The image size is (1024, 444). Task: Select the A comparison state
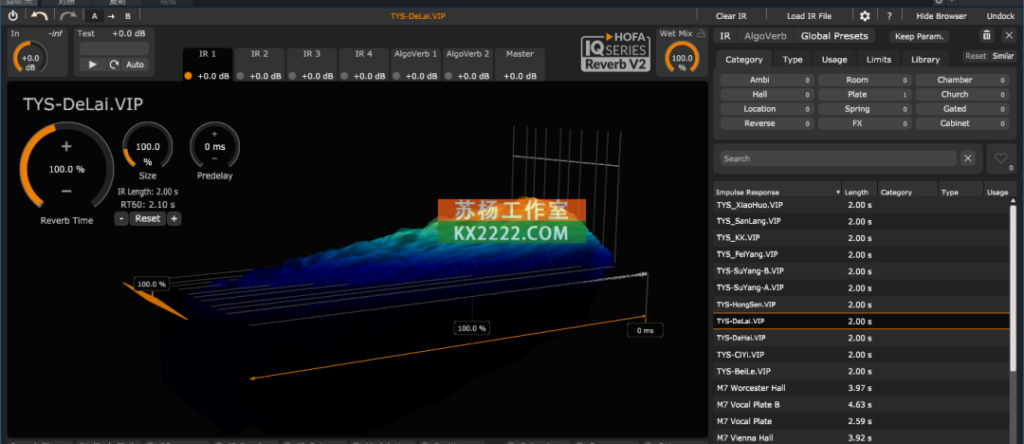(x=95, y=16)
